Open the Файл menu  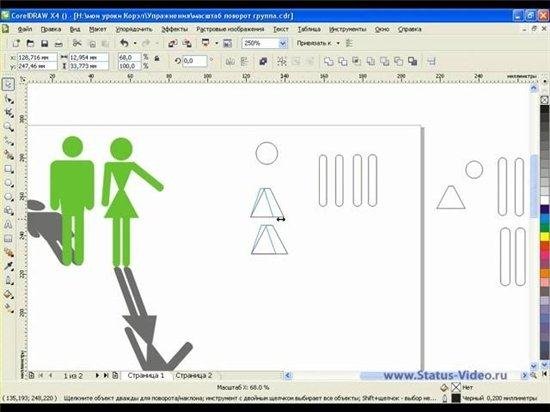point(25,29)
